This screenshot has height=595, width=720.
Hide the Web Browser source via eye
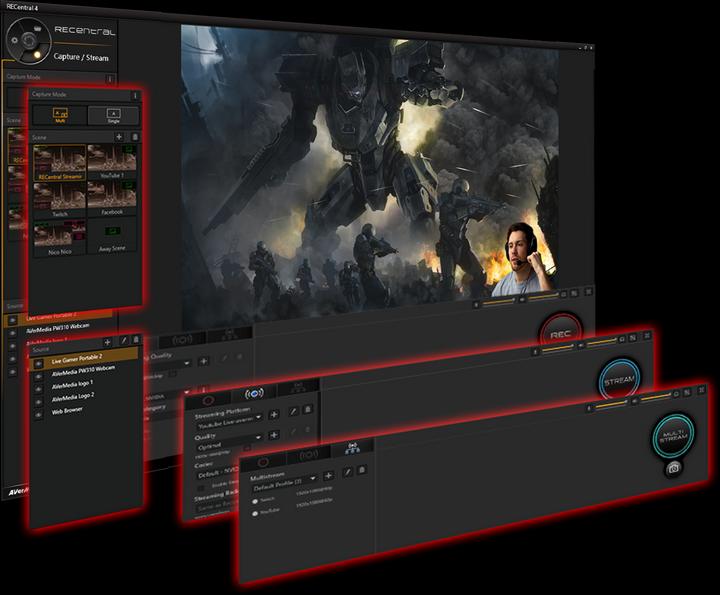click(x=39, y=414)
